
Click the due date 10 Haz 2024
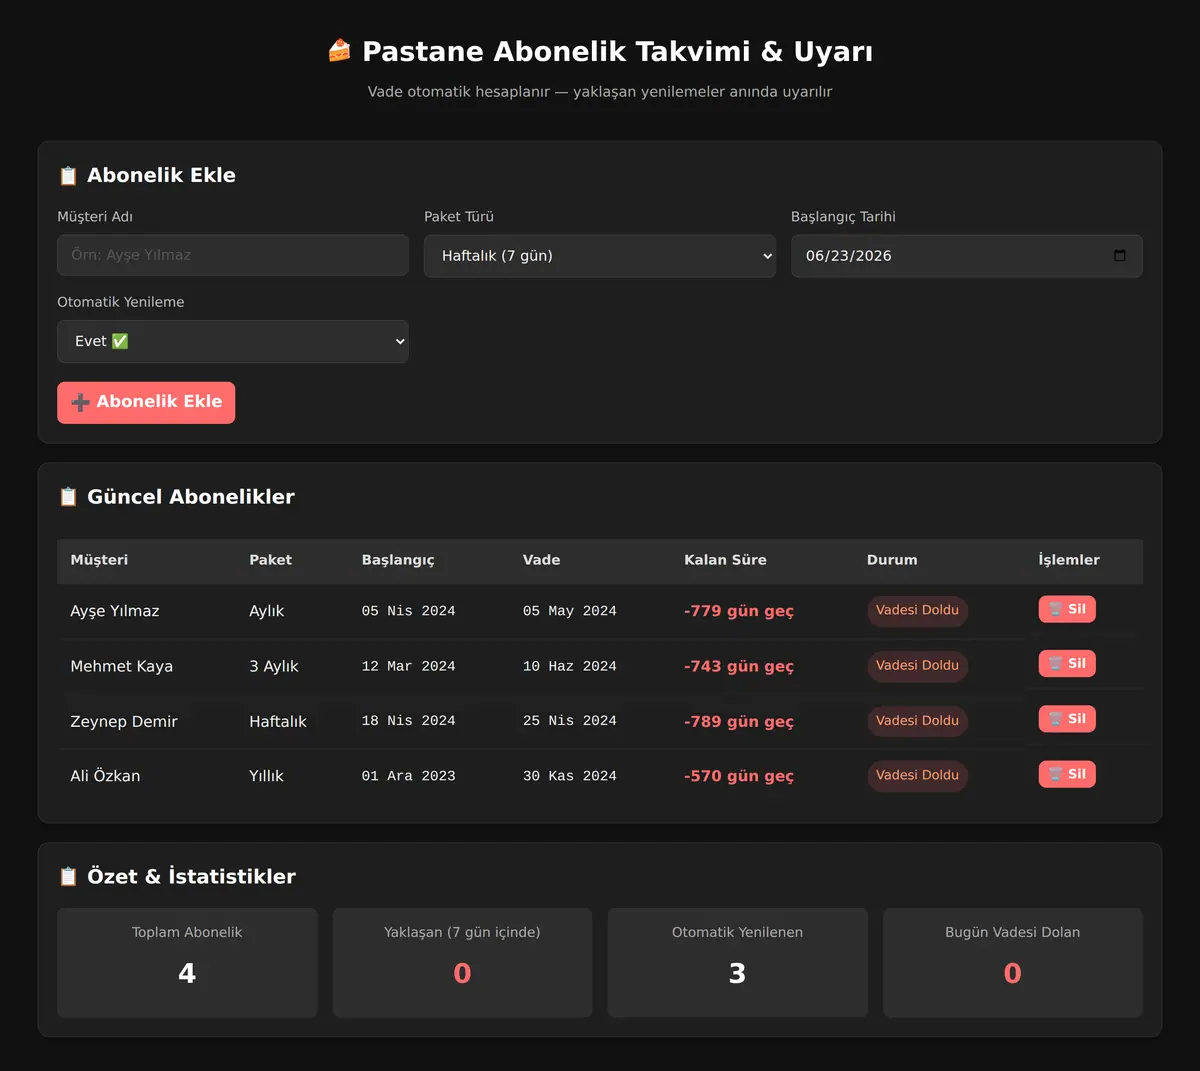click(x=569, y=666)
